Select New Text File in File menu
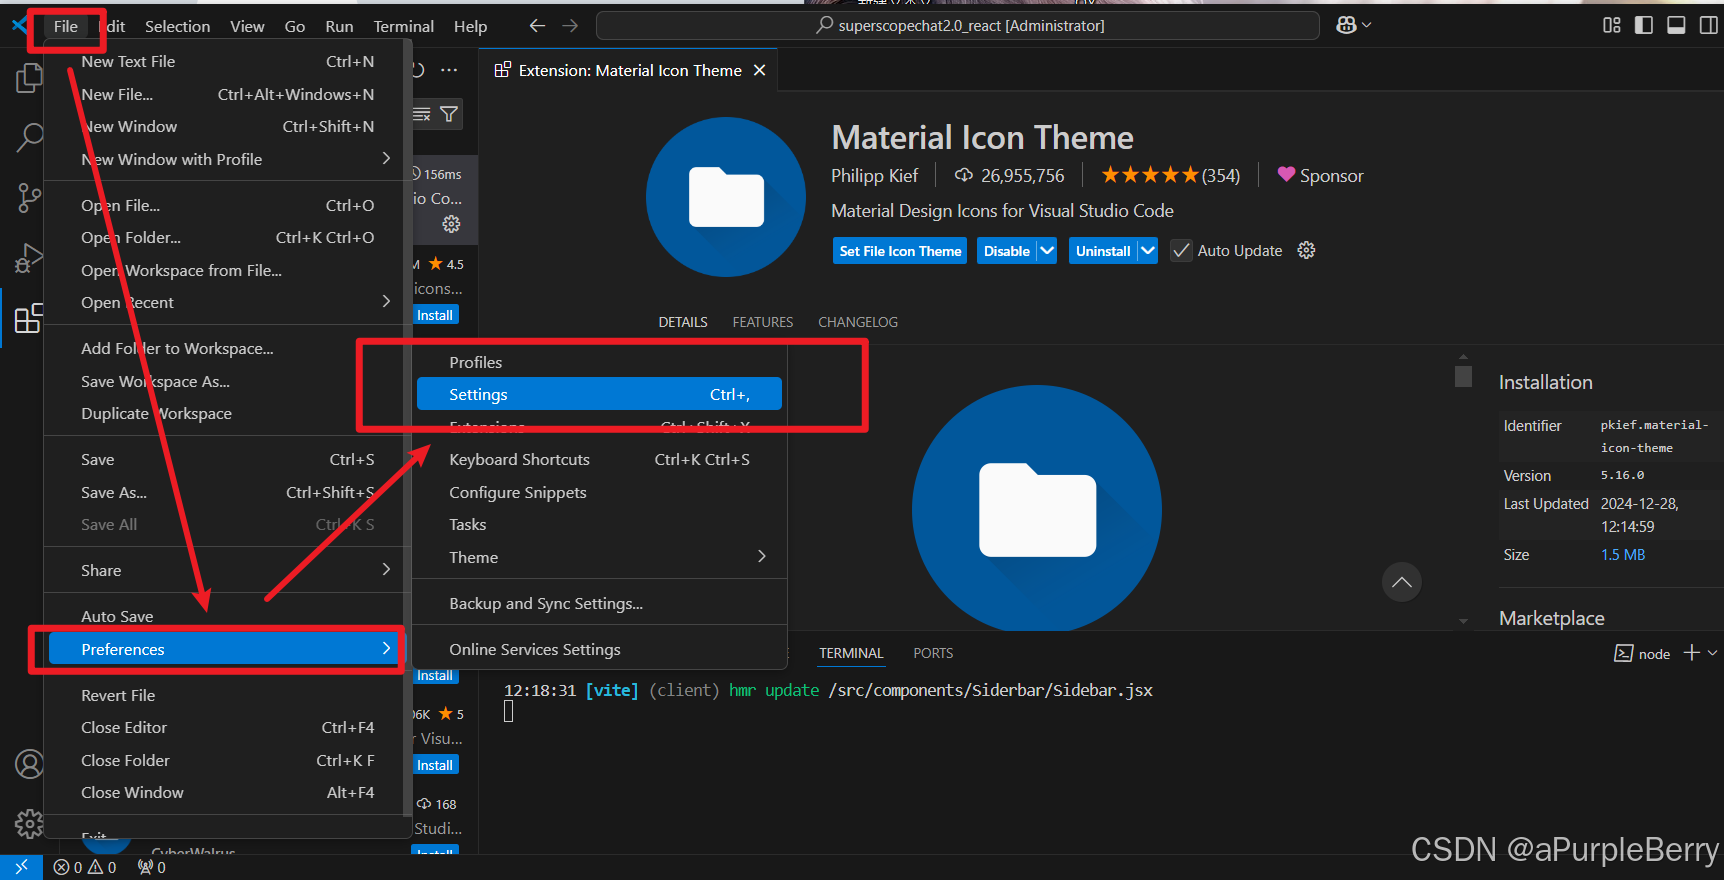Screen dimensions: 1724x880 [227, 61]
